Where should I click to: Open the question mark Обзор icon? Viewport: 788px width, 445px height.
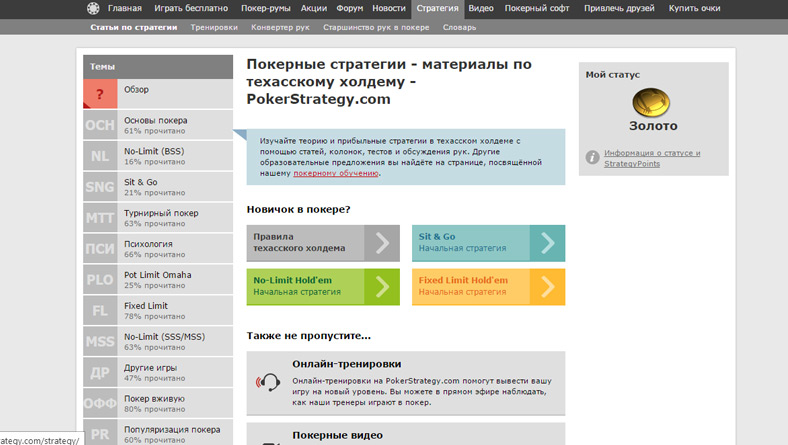pyautogui.click(x=100, y=94)
